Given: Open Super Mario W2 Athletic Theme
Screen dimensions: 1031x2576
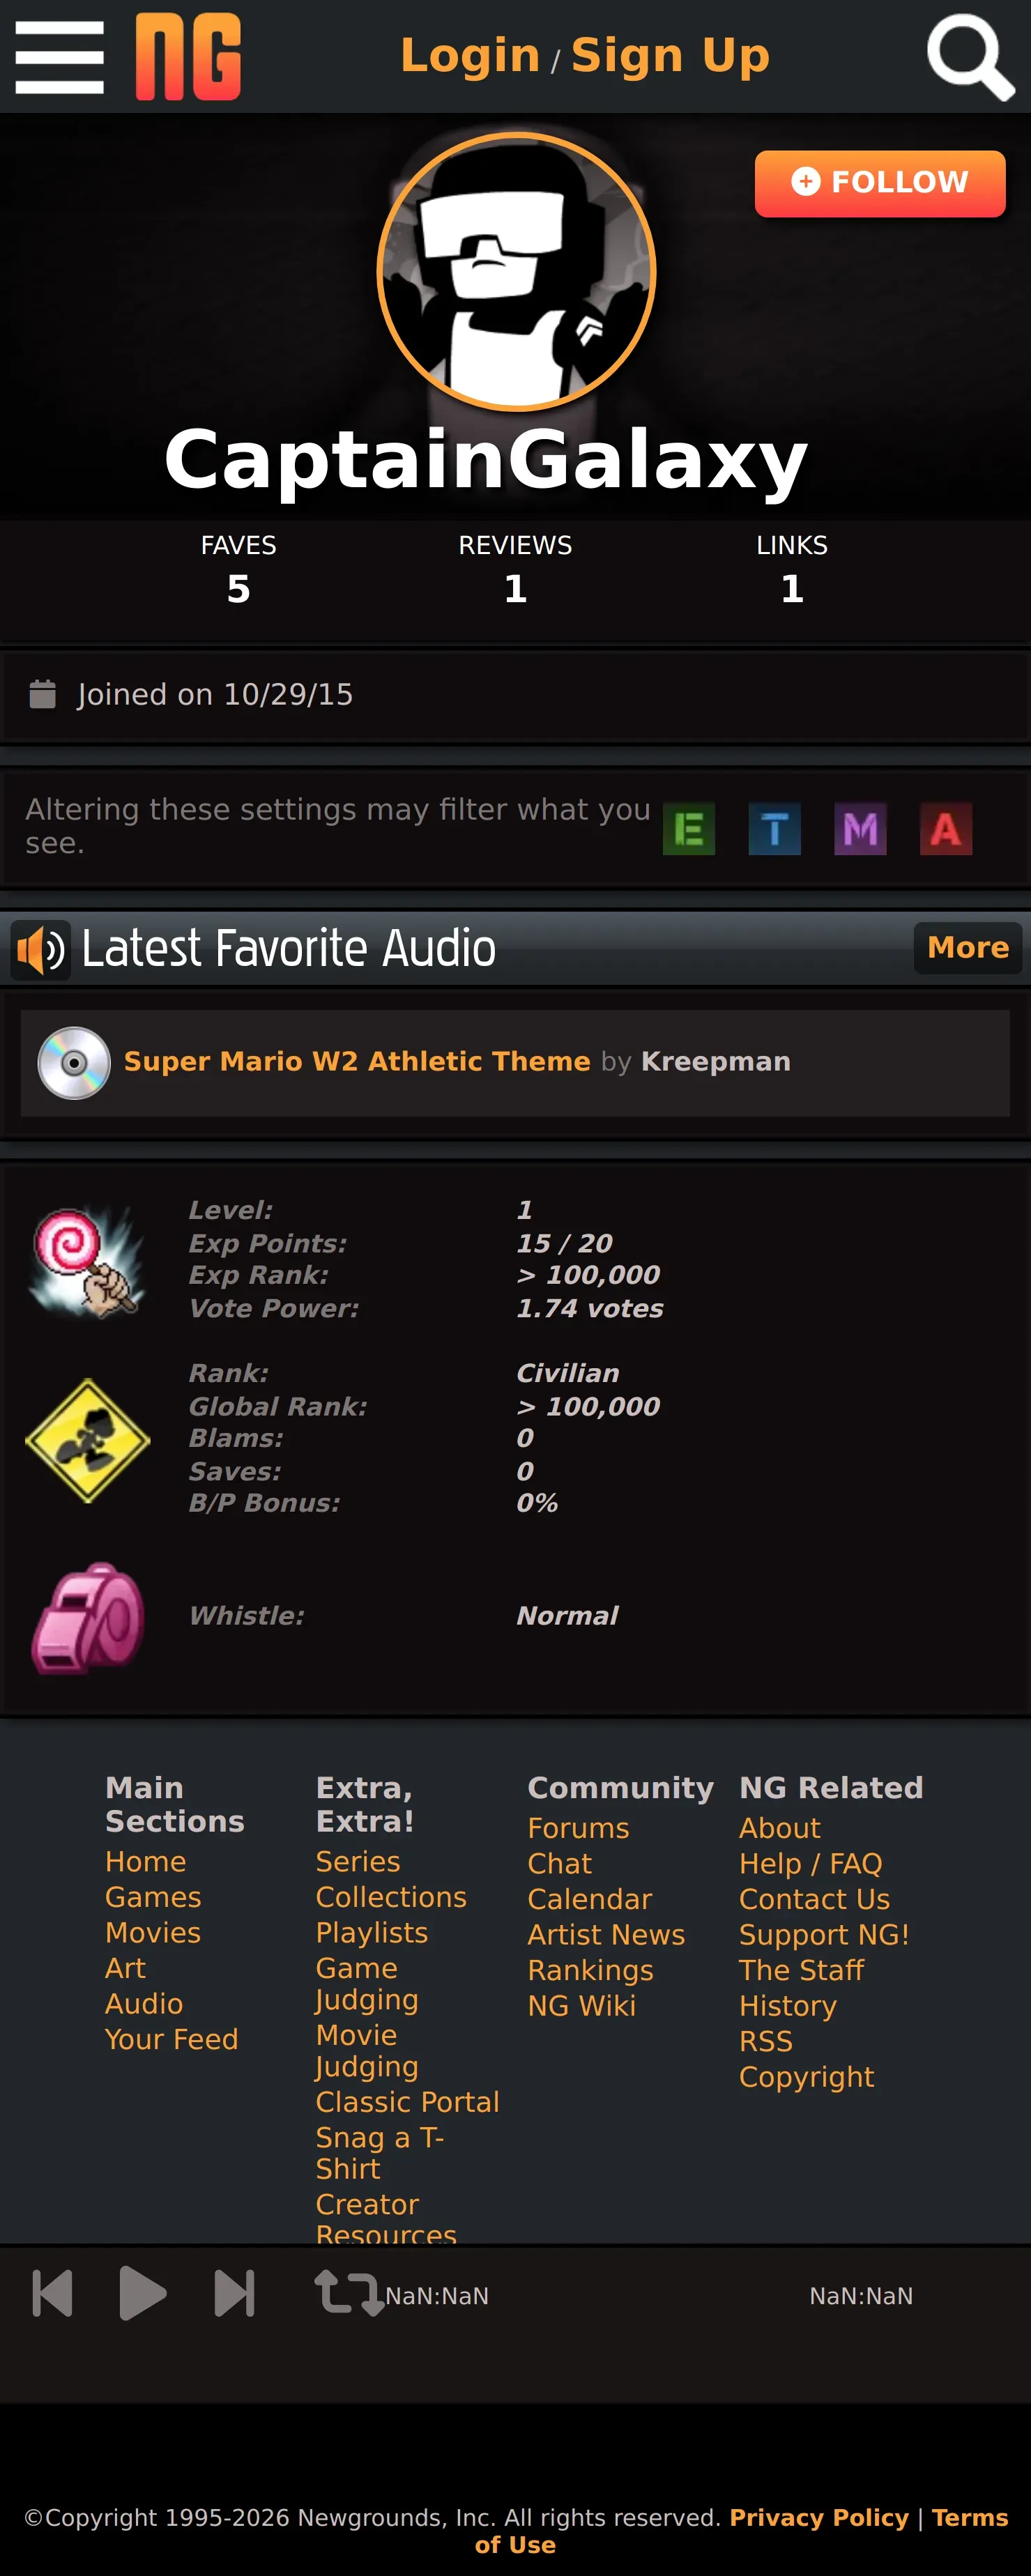Looking at the screenshot, I should click(x=357, y=1061).
